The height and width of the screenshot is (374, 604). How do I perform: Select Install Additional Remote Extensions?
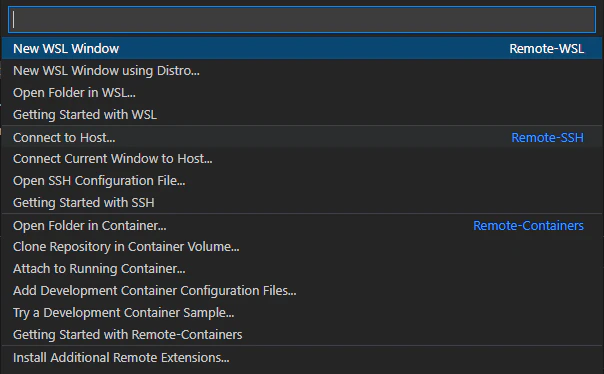click(x=302, y=357)
